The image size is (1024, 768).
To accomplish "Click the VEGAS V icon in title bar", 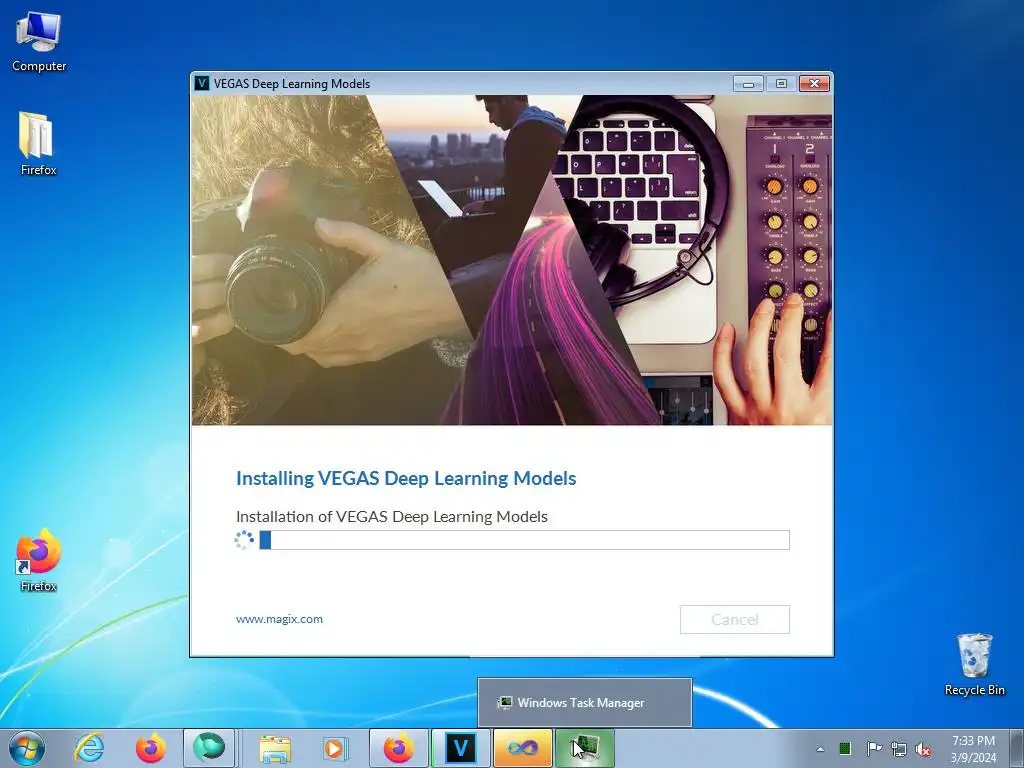I will click(202, 83).
